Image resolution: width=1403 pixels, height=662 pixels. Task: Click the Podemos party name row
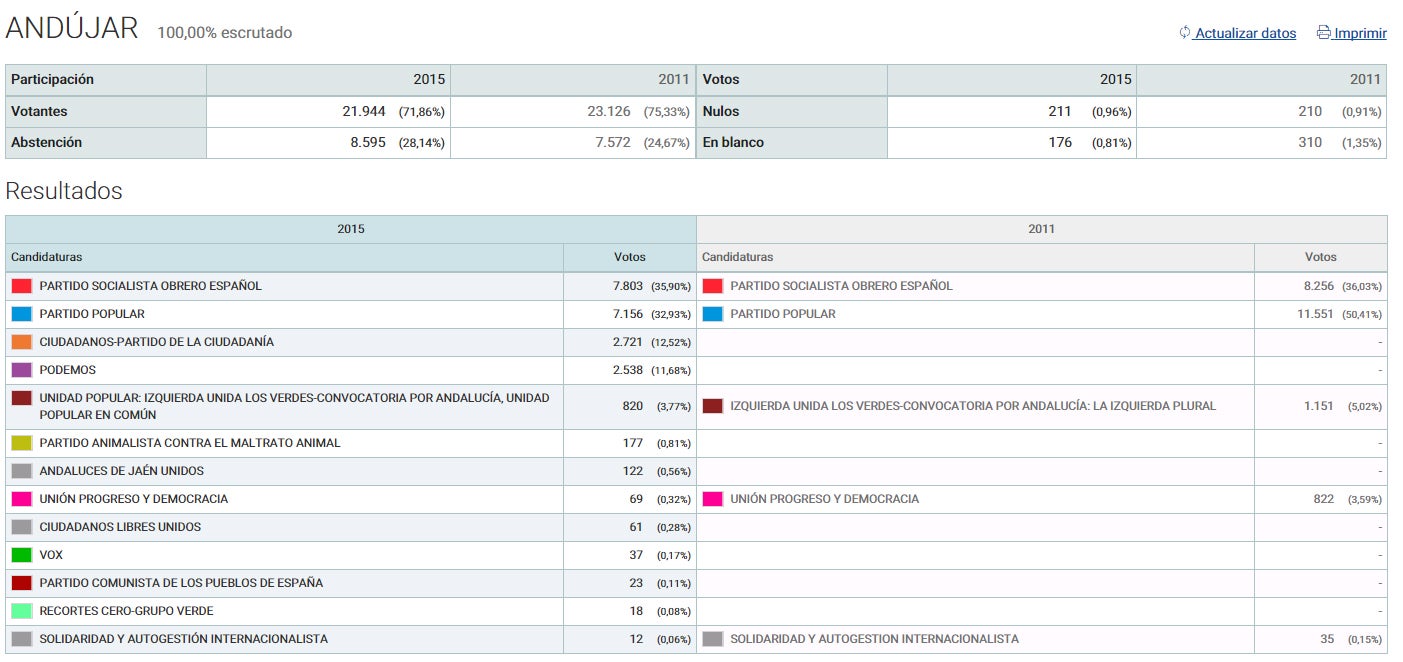(68, 370)
